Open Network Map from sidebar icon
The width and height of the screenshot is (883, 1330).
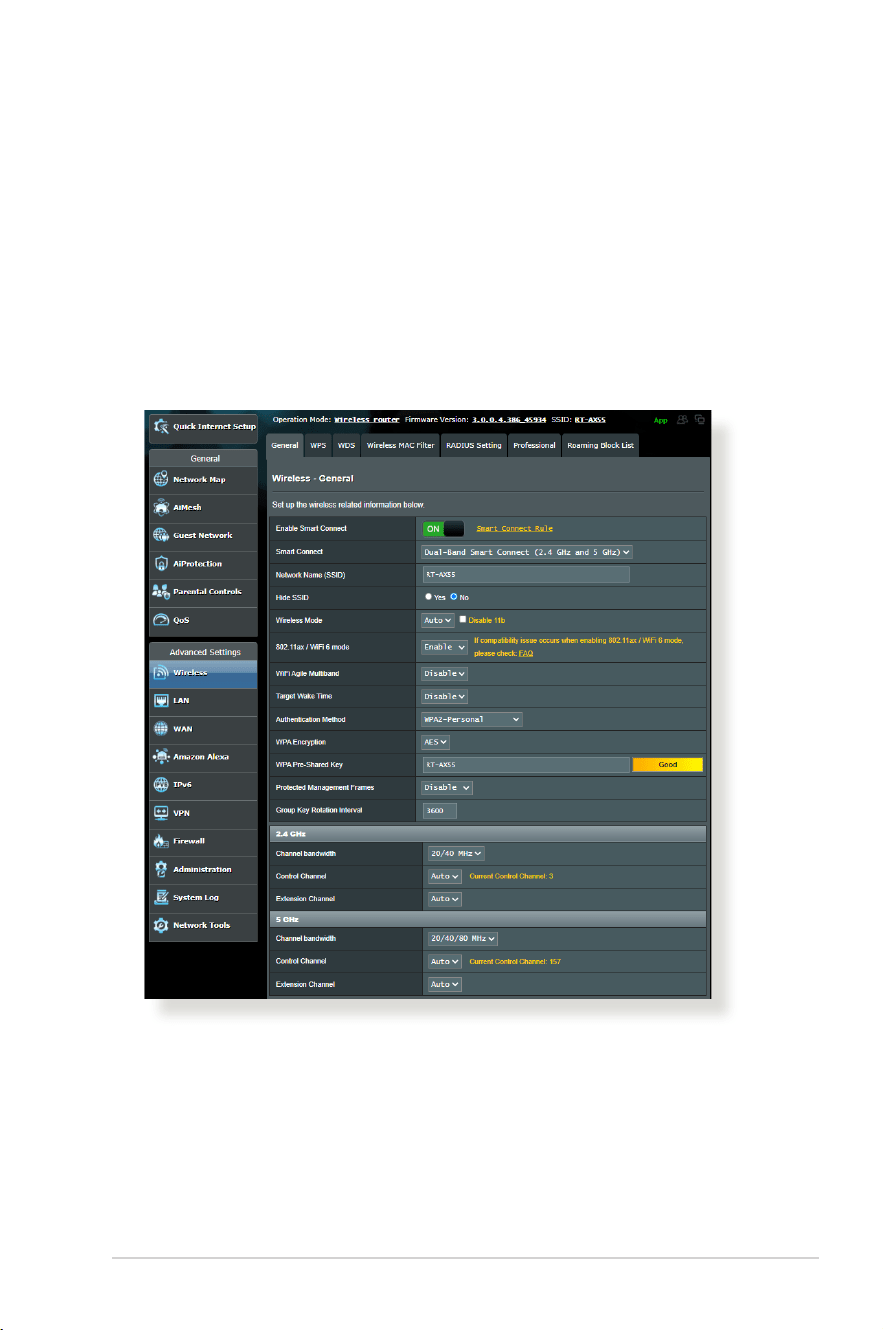pos(161,479)
